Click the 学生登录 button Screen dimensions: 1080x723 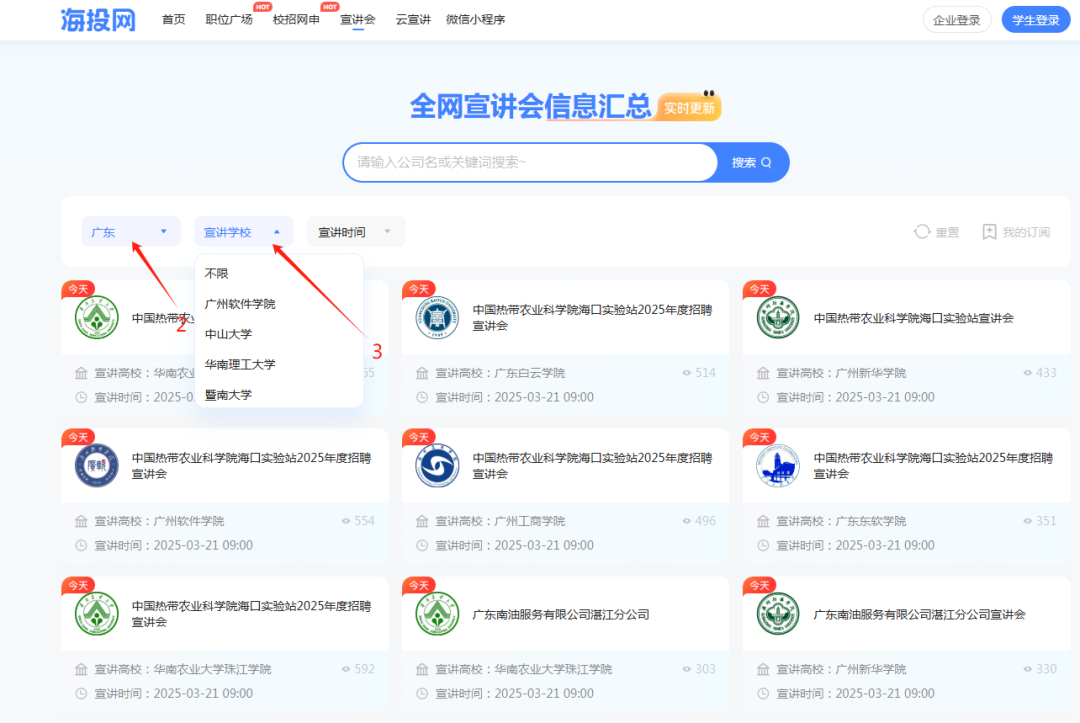pyautogui.click(x=1036, y=19)
